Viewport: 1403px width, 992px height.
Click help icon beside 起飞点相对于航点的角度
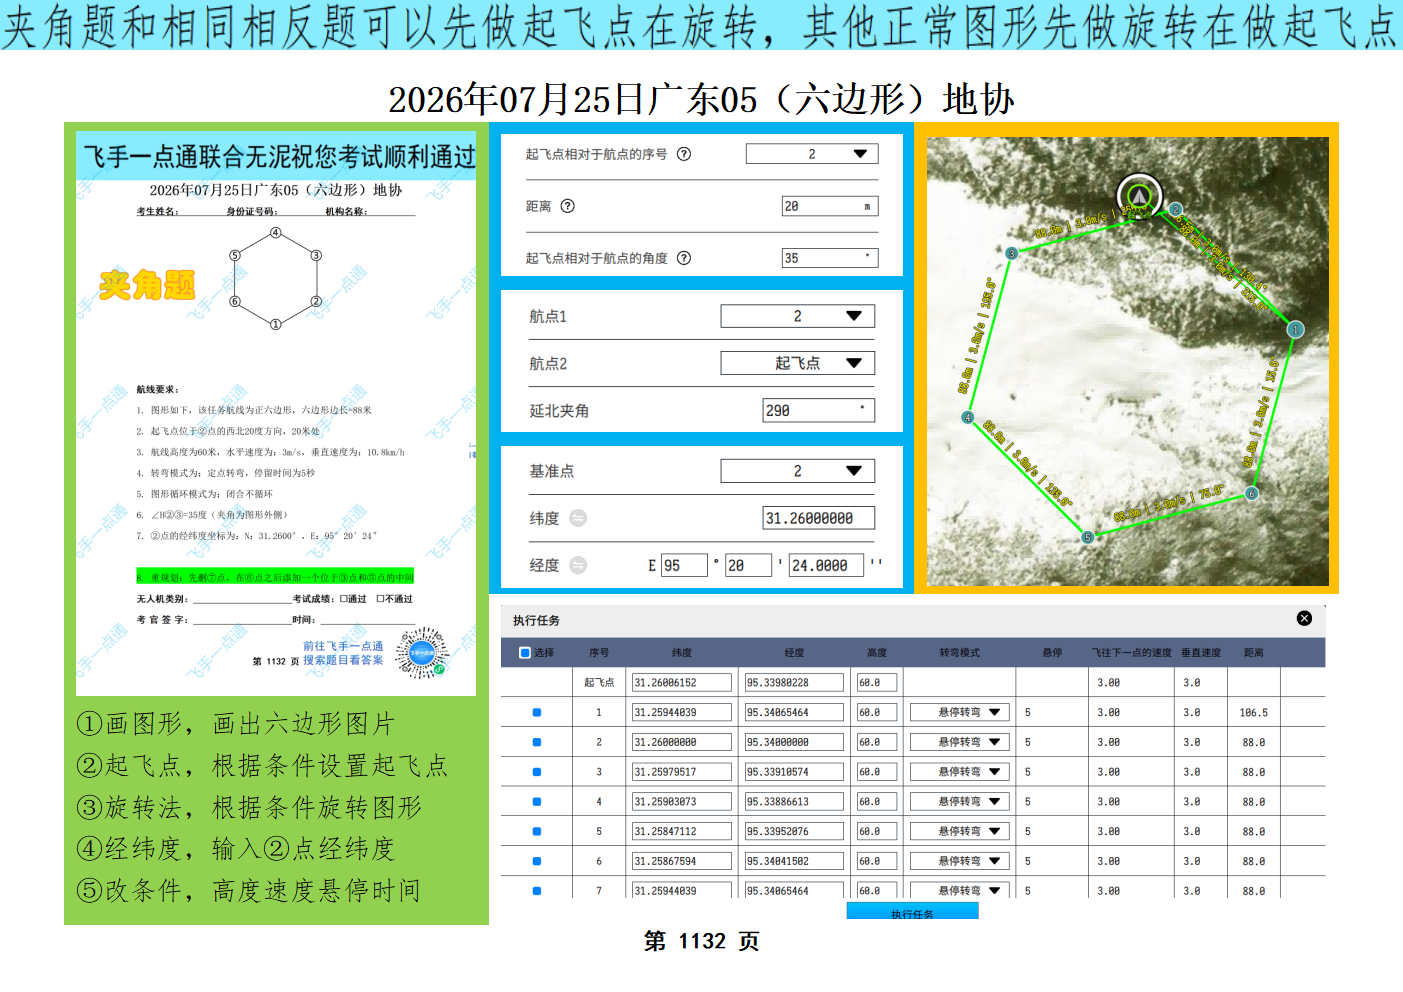[x=684, y=258]
